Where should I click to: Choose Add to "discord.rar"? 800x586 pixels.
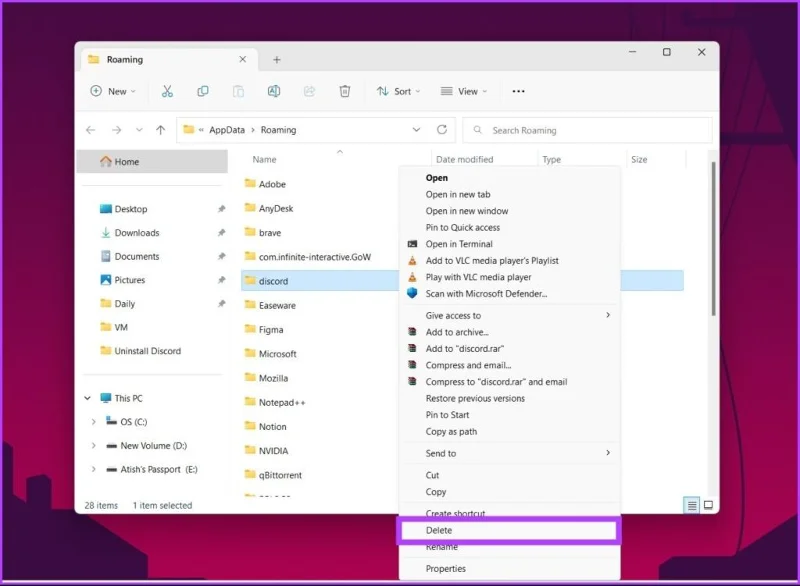point(509,349)
